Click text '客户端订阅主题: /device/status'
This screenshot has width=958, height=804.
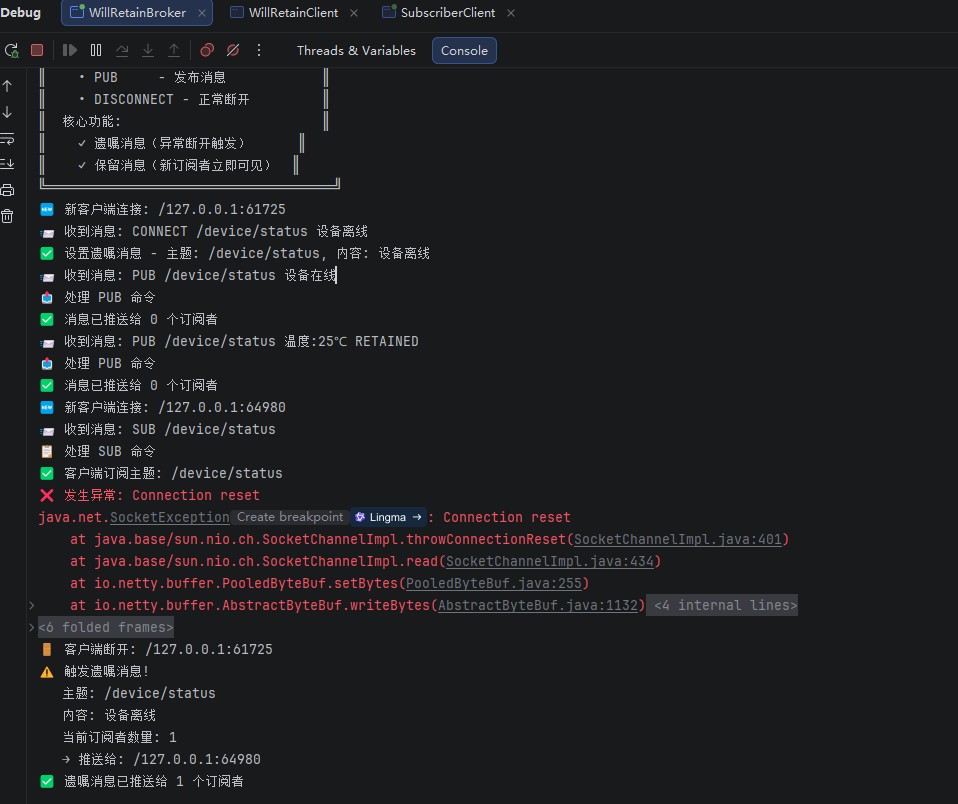(x=173, y=473)
